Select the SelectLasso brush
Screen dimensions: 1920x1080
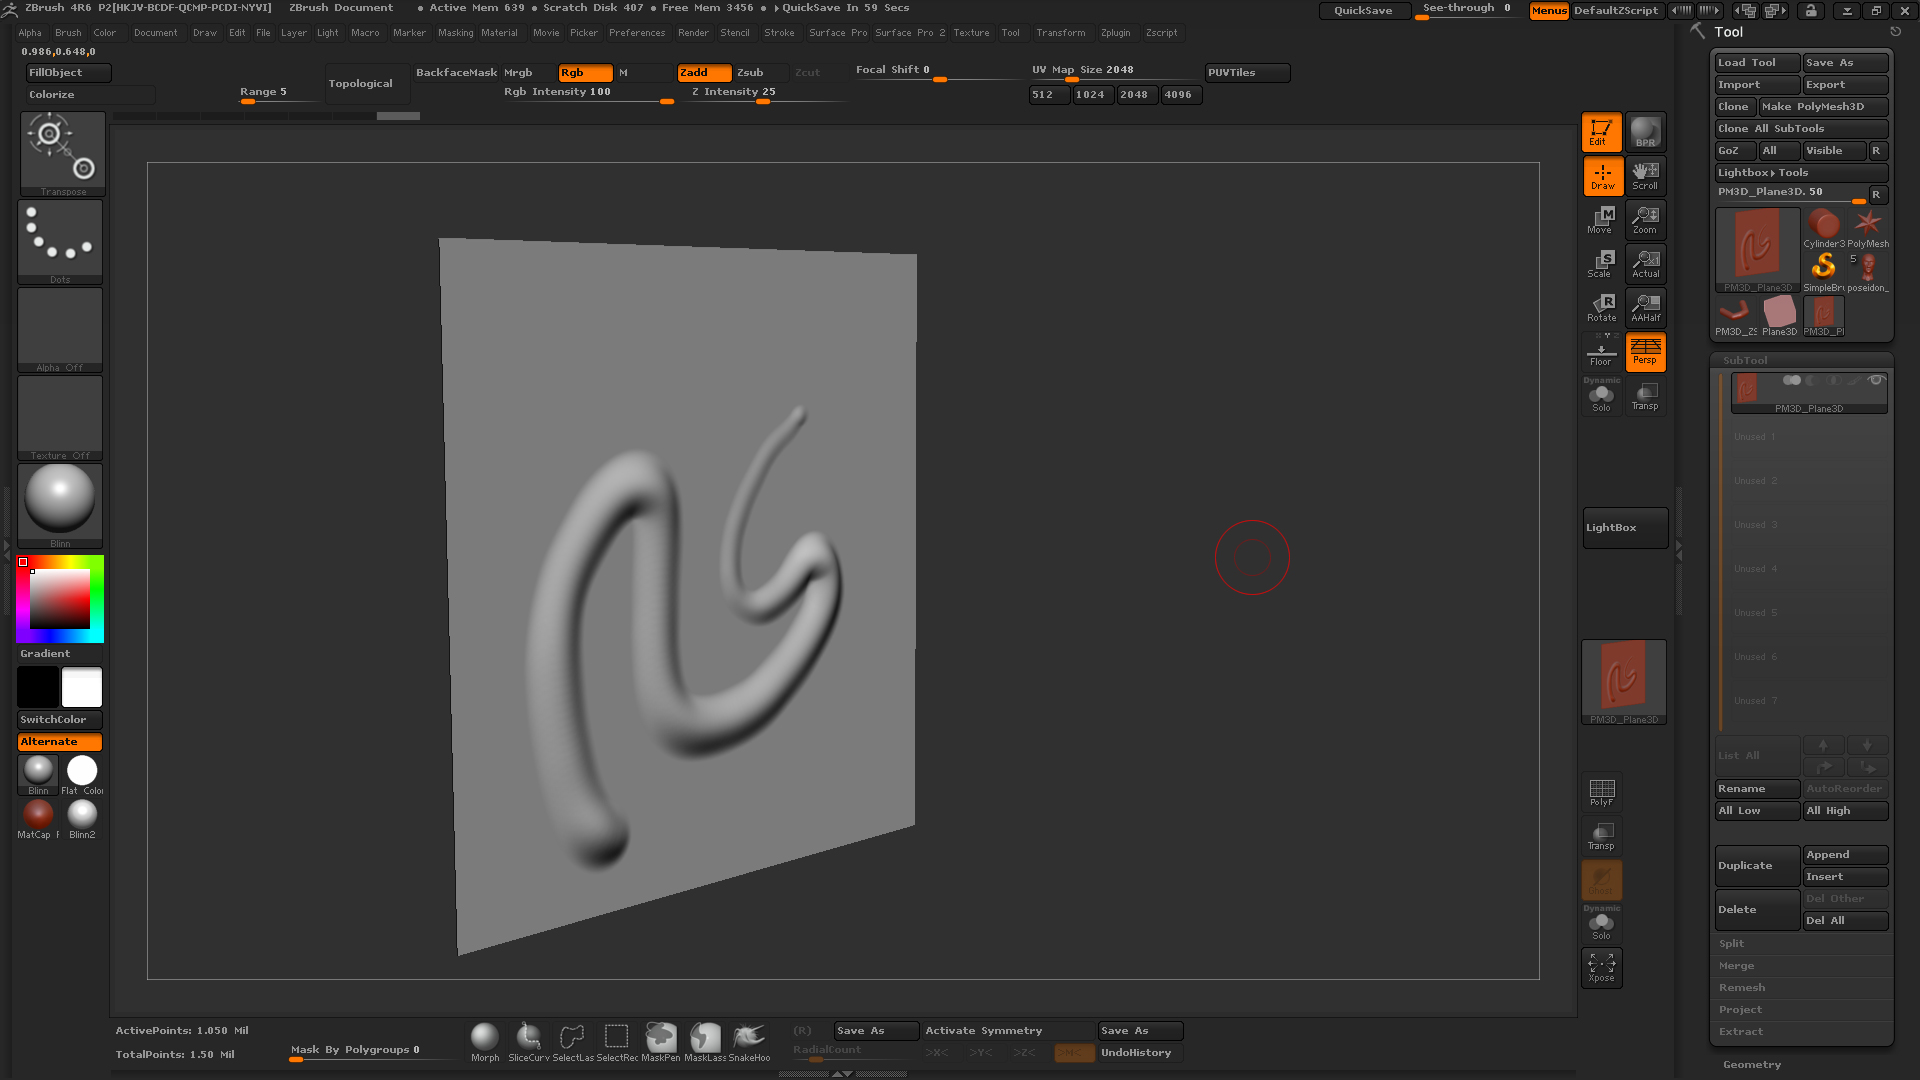pos(573,1042)
